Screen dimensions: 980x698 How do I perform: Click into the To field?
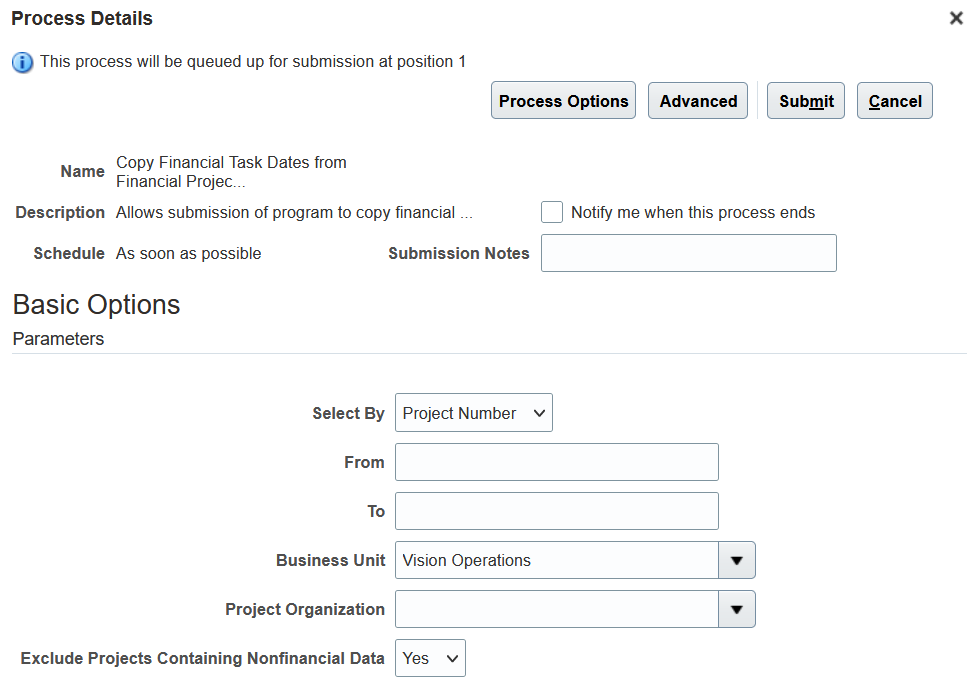coord(557,511)
